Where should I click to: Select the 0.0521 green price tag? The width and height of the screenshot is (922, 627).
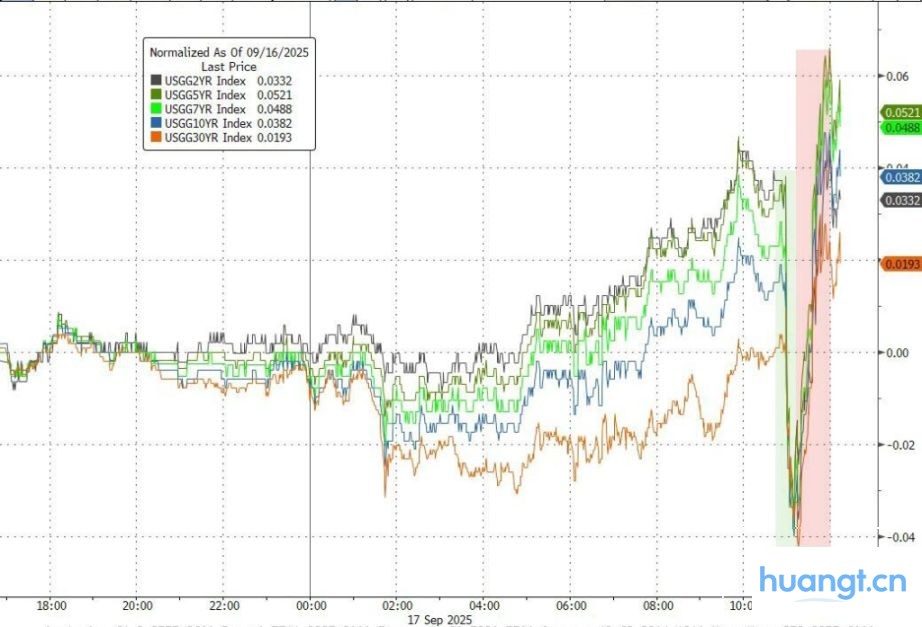click(900, 113)
